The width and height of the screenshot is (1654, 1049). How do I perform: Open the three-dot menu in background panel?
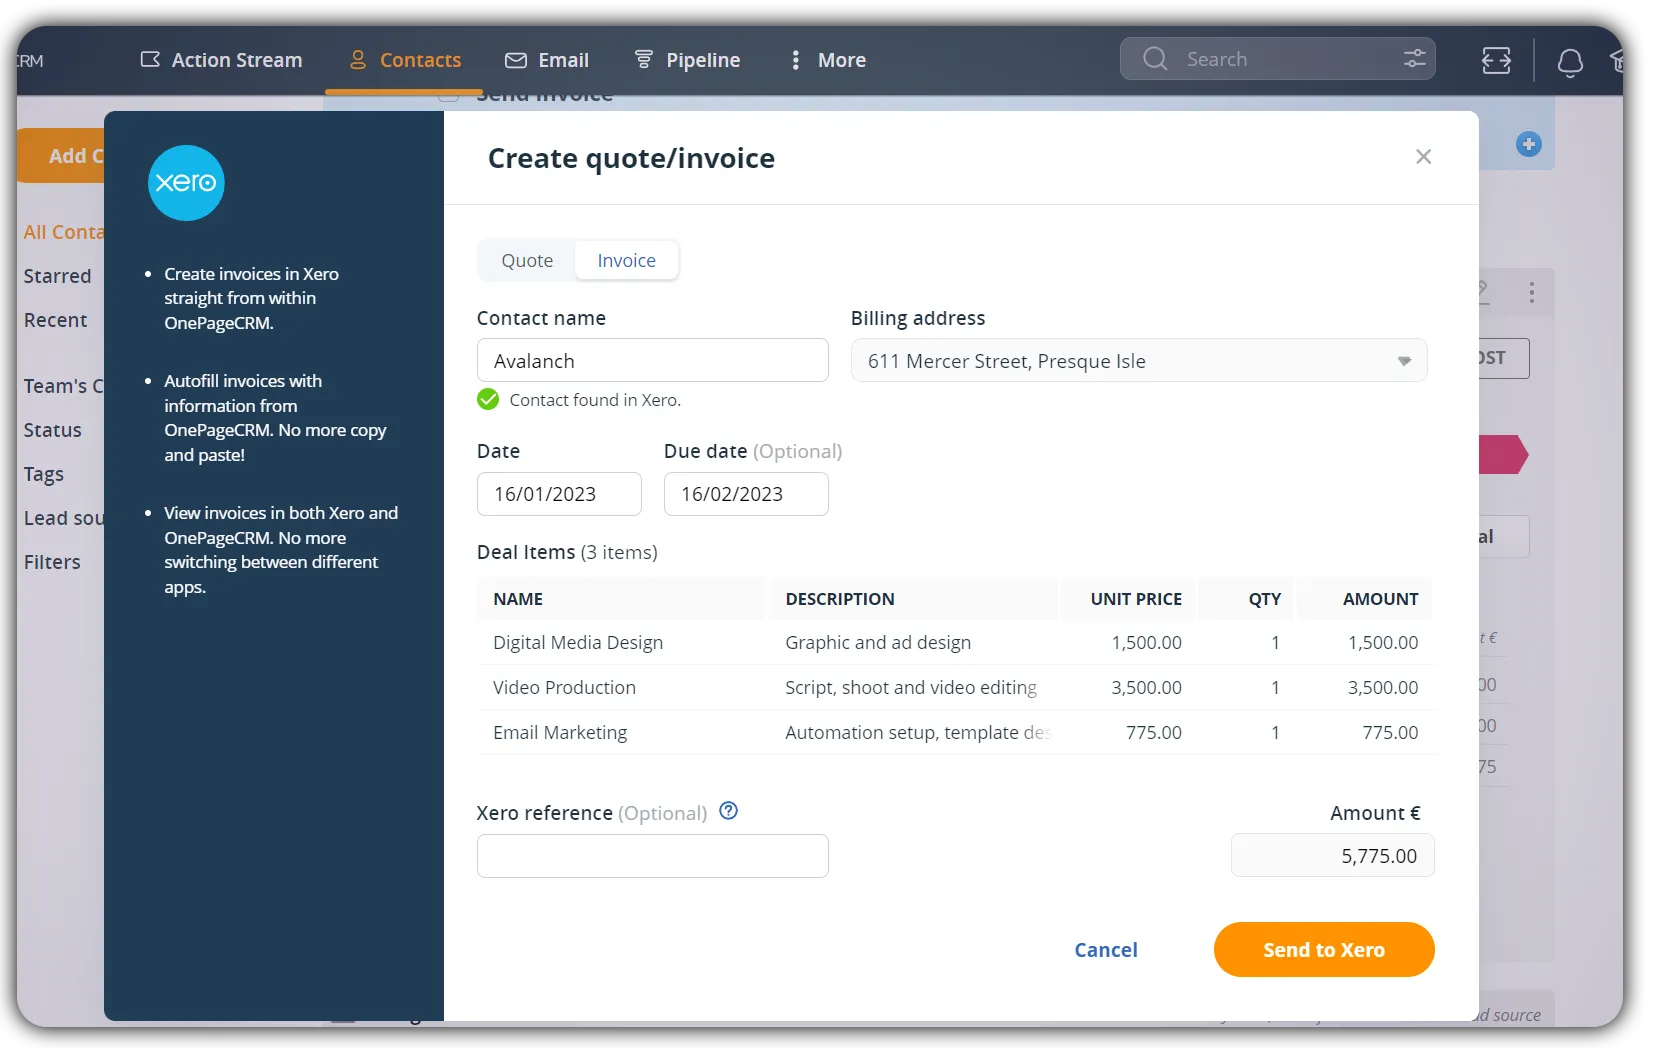click(x=1531, y=293)
